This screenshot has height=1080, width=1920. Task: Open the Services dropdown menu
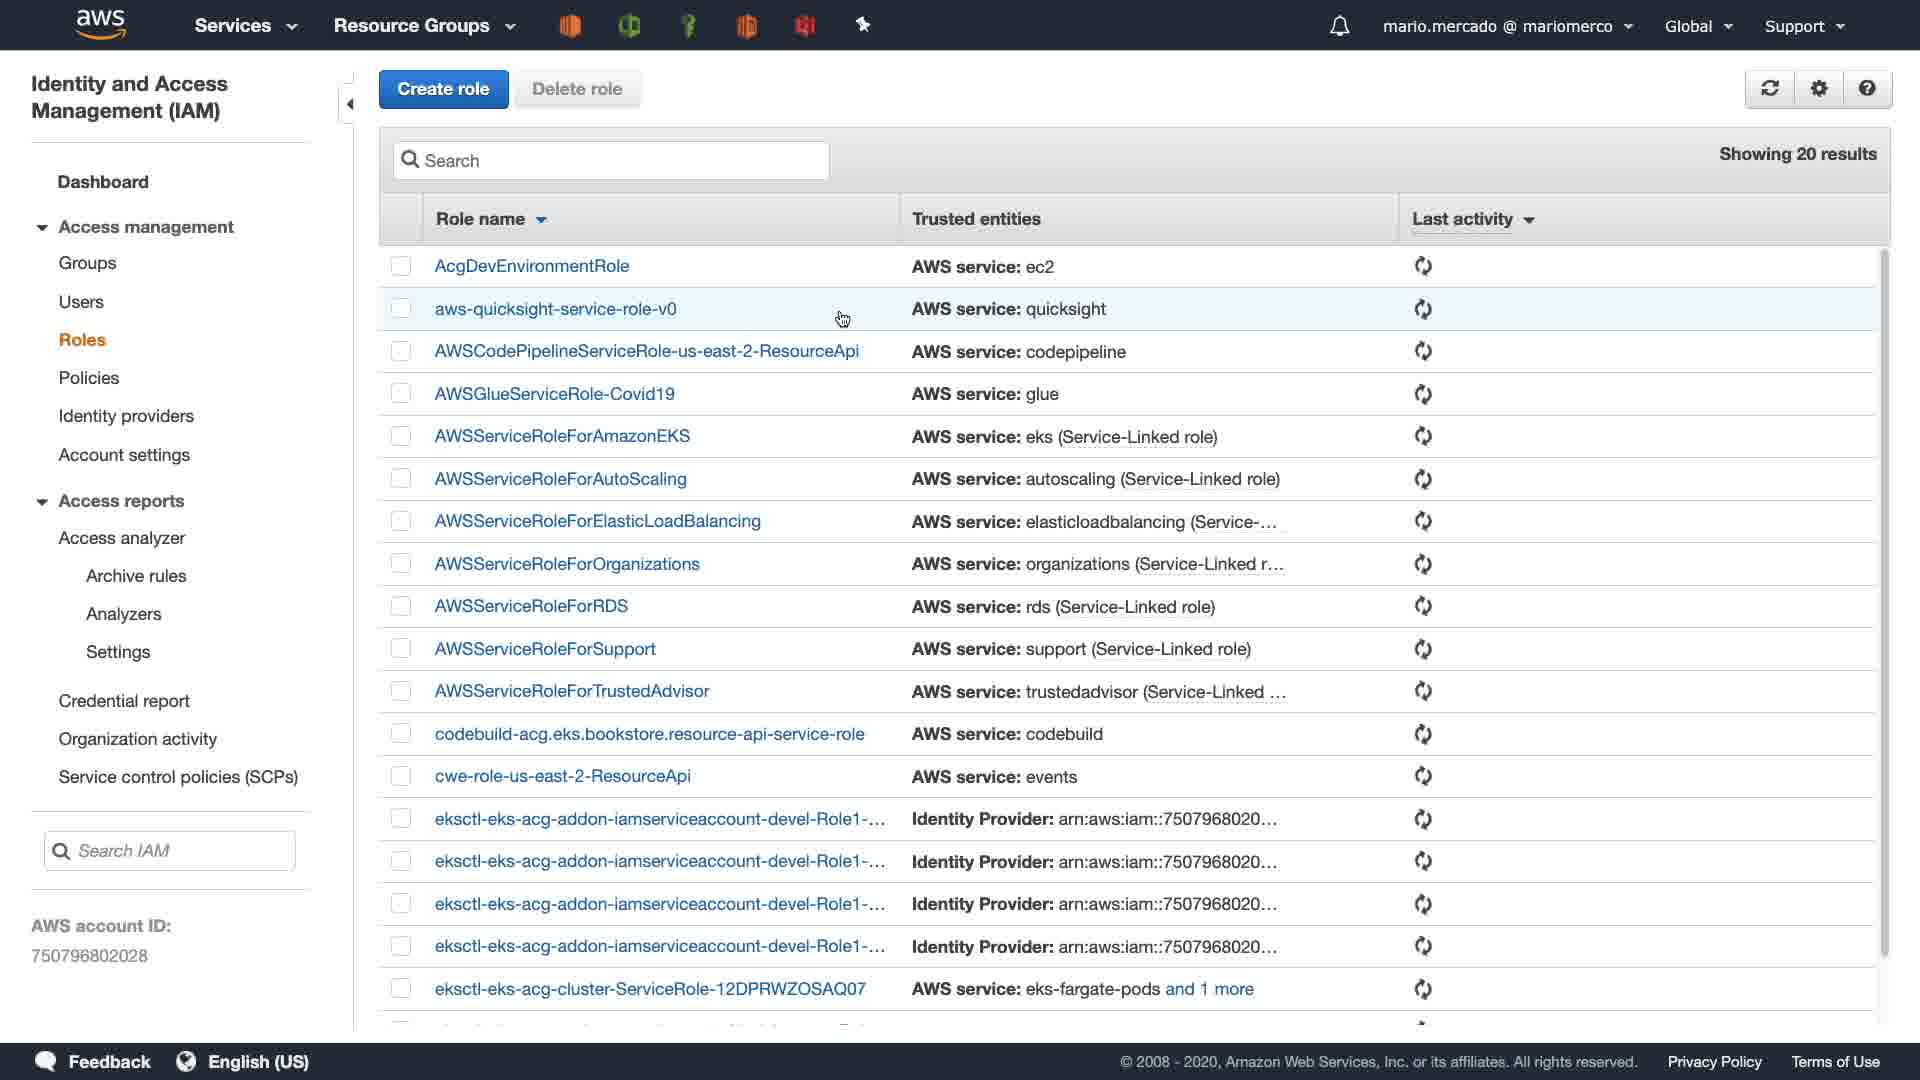click(245, 26)
